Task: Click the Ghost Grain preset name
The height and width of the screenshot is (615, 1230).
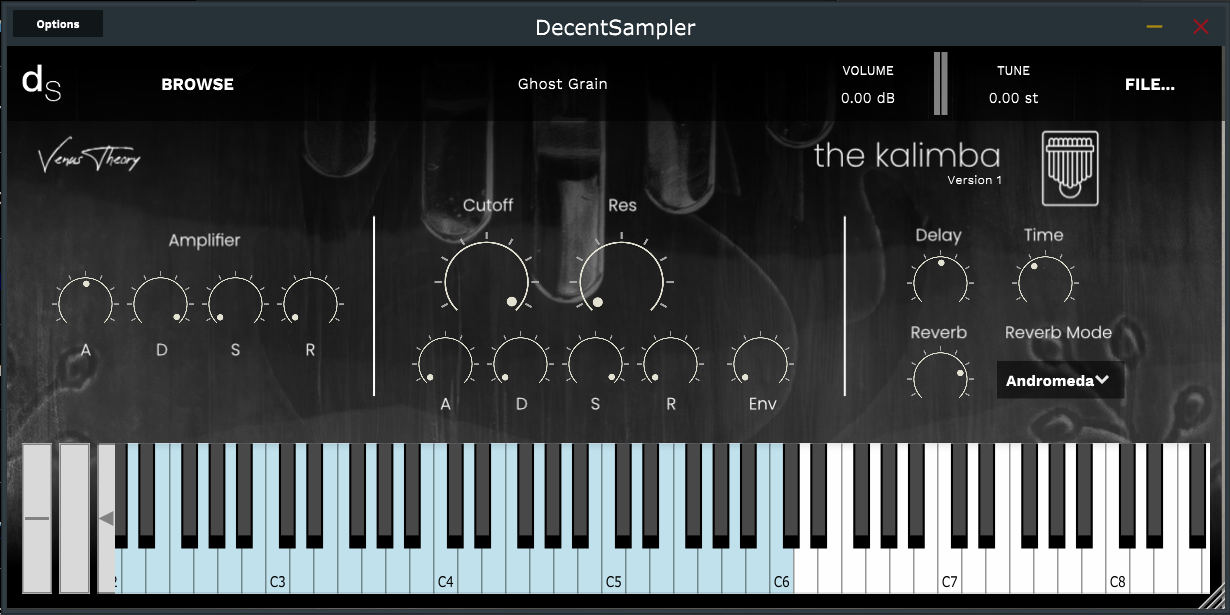Action: point(563,84)
